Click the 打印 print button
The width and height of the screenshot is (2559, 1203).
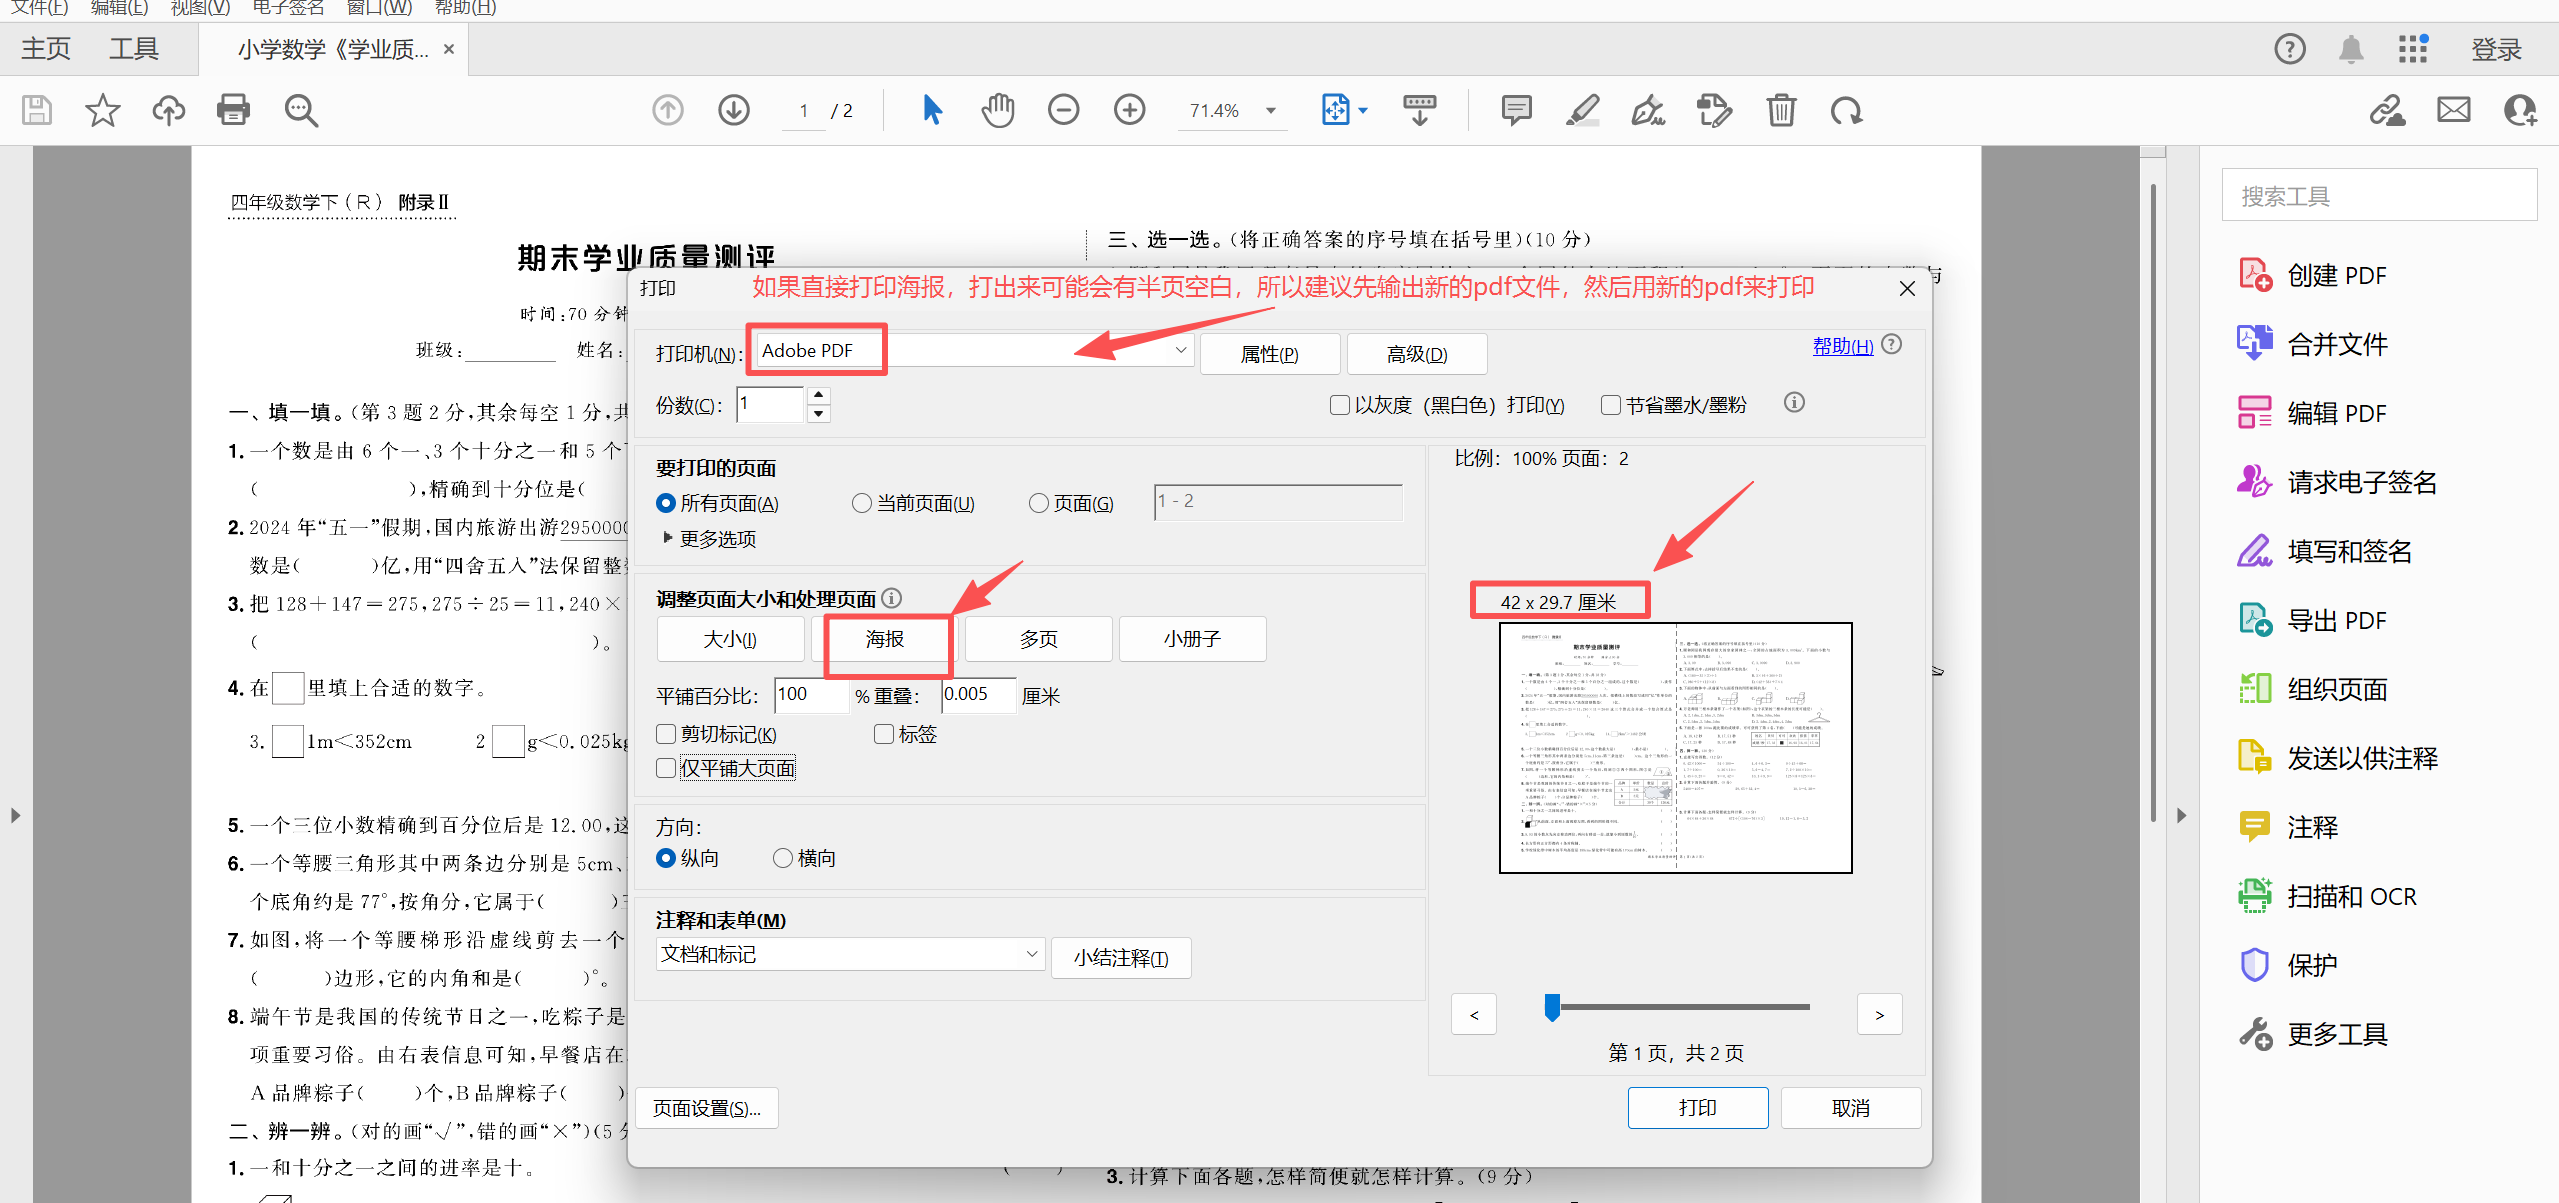[1697, 1108]
